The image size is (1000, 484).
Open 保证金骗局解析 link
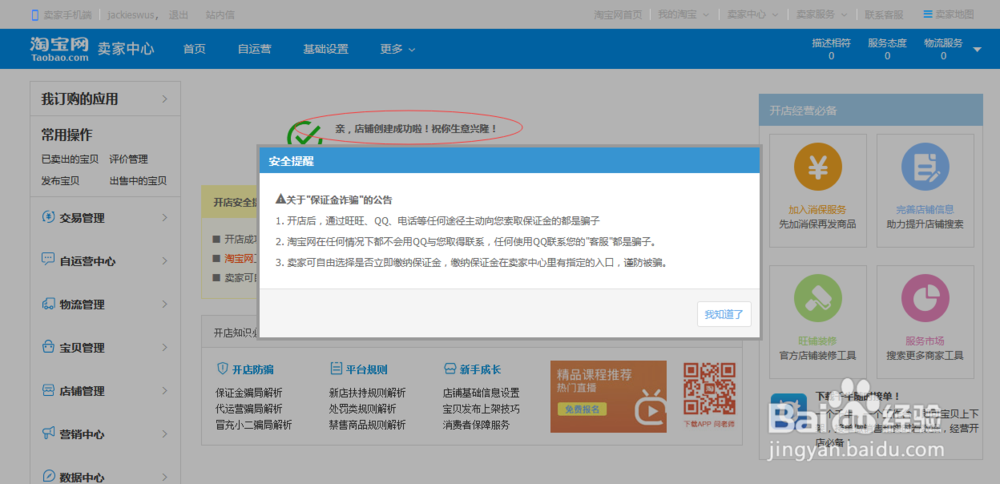[x=249, y=393]
